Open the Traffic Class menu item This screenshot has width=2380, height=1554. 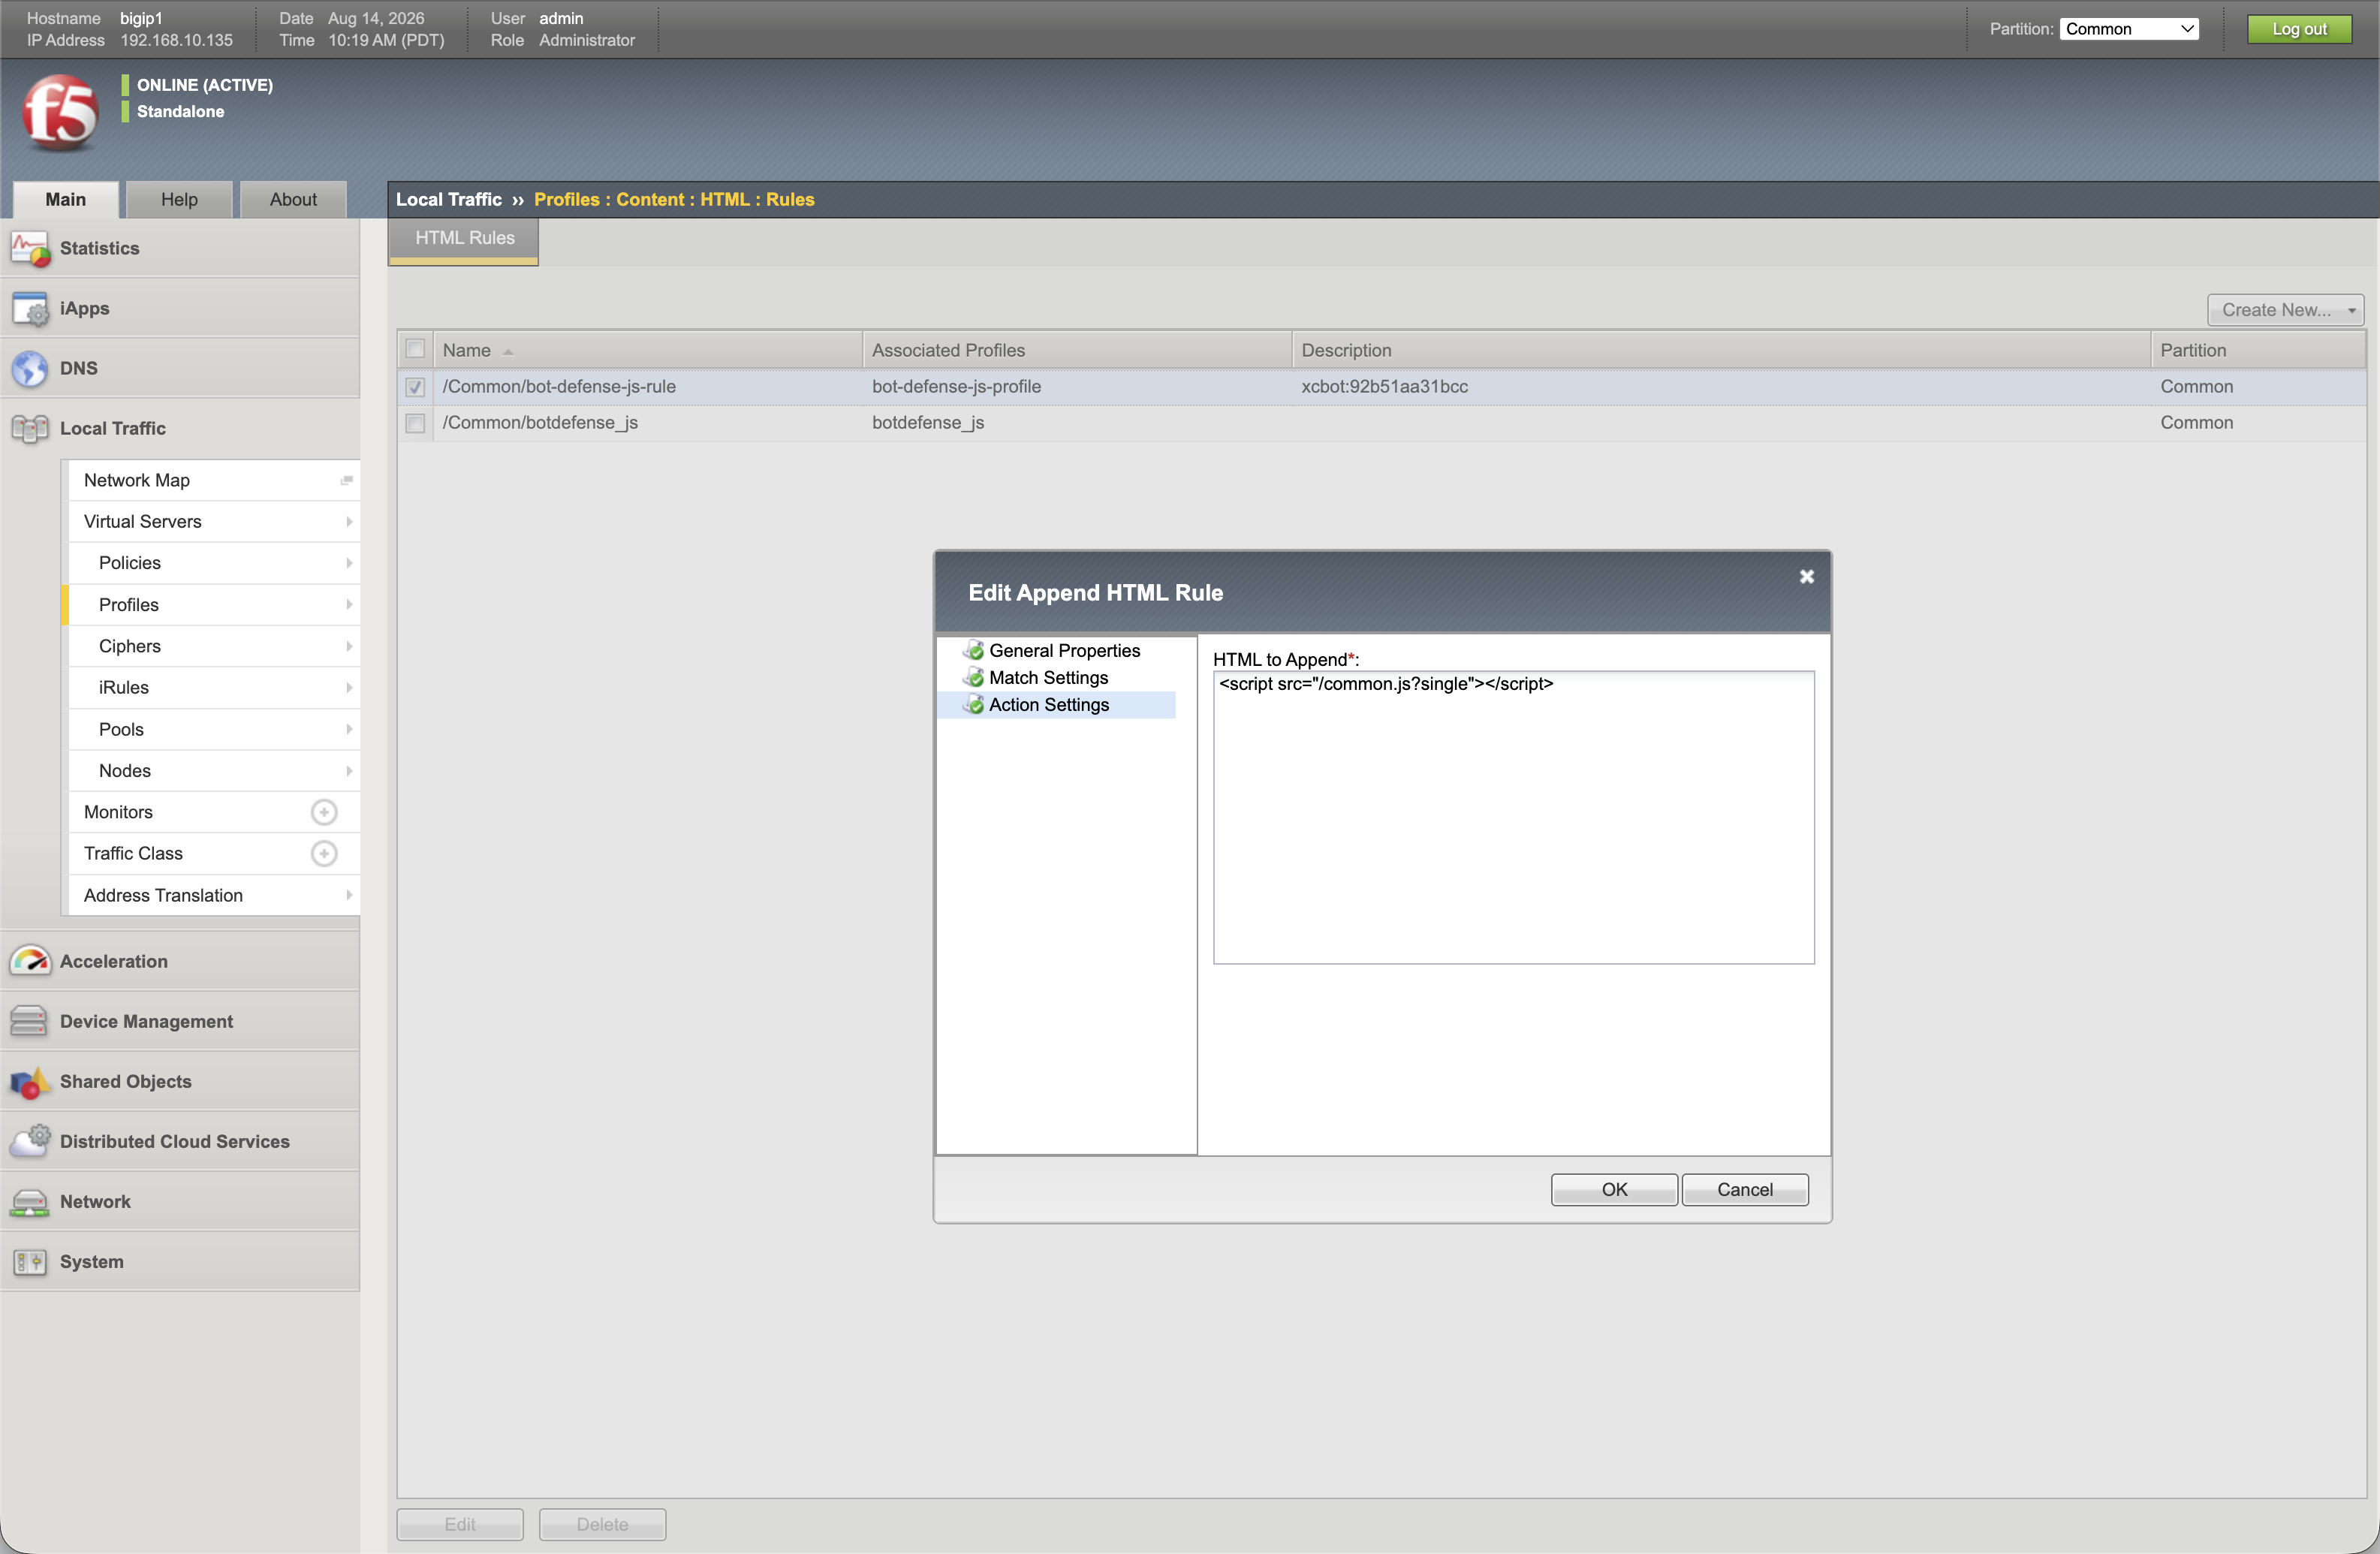point(215,854)
